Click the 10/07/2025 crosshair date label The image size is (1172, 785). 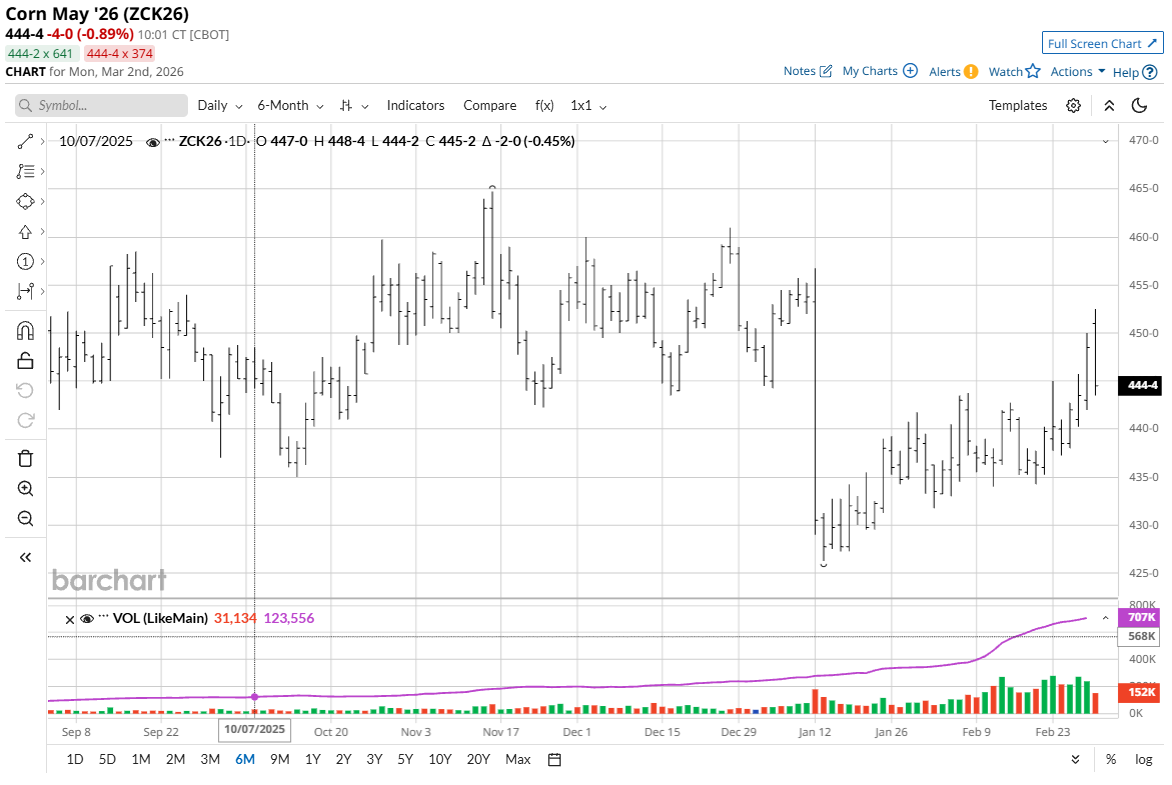point(254,729)
